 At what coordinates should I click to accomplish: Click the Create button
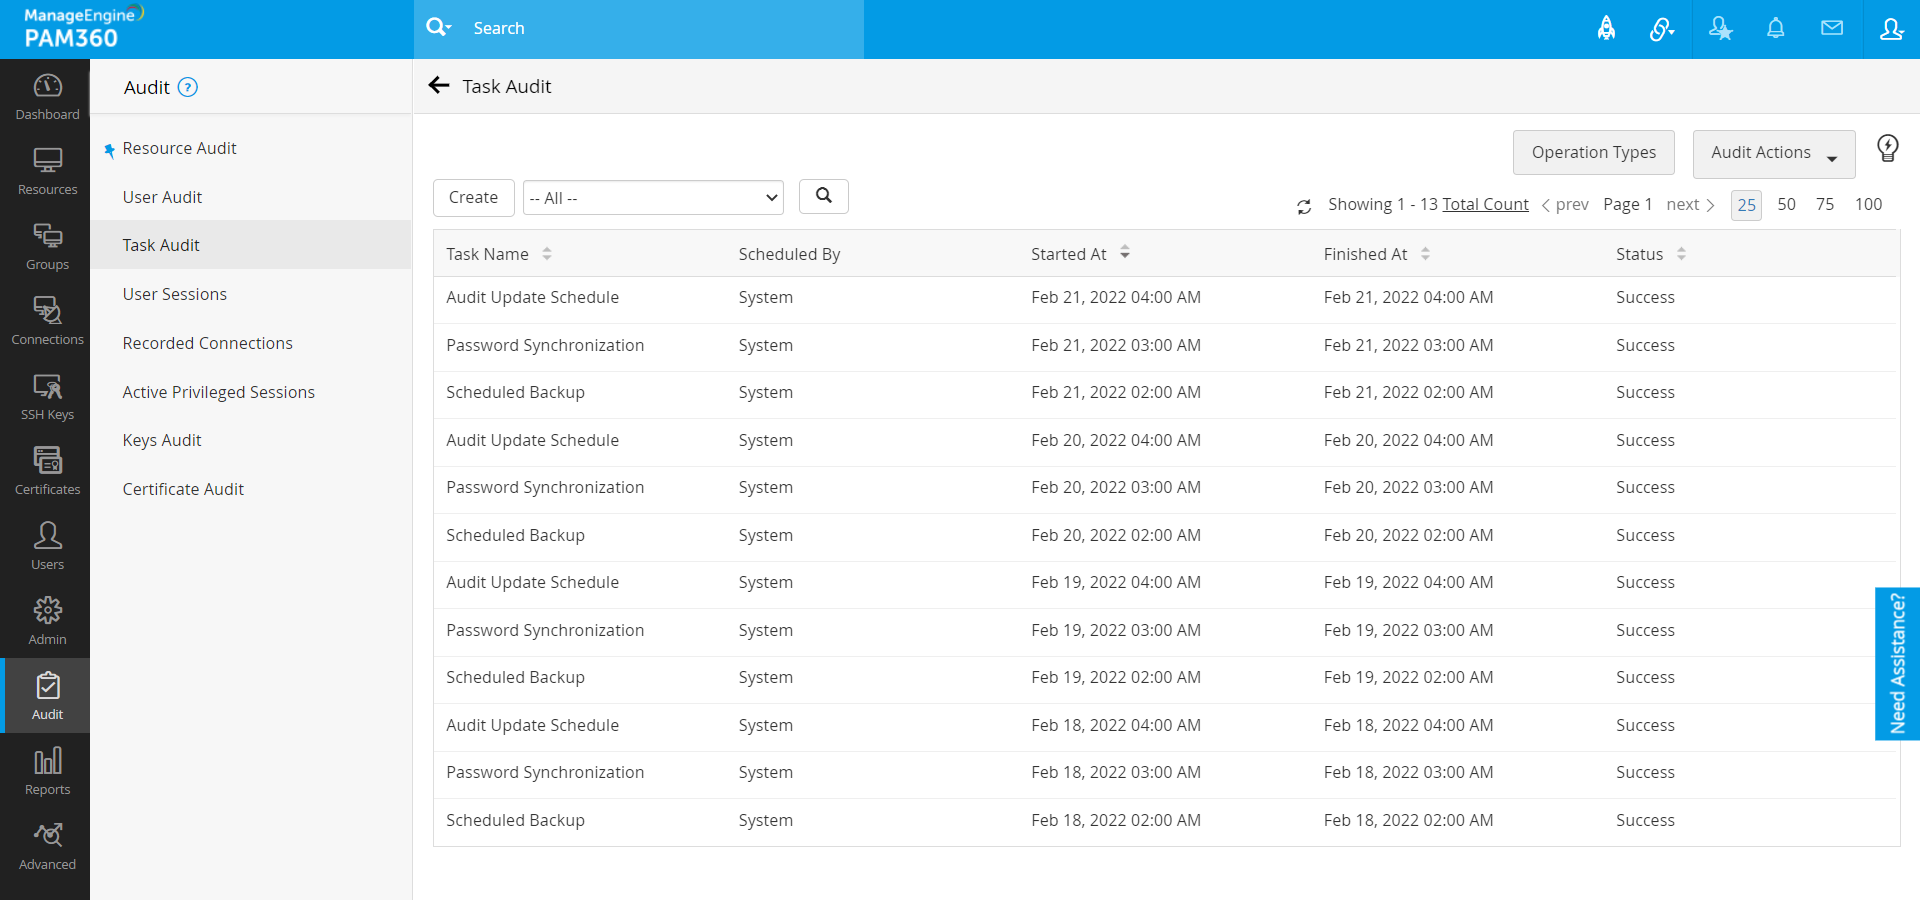pyautogui.click(x=473, y=197)
